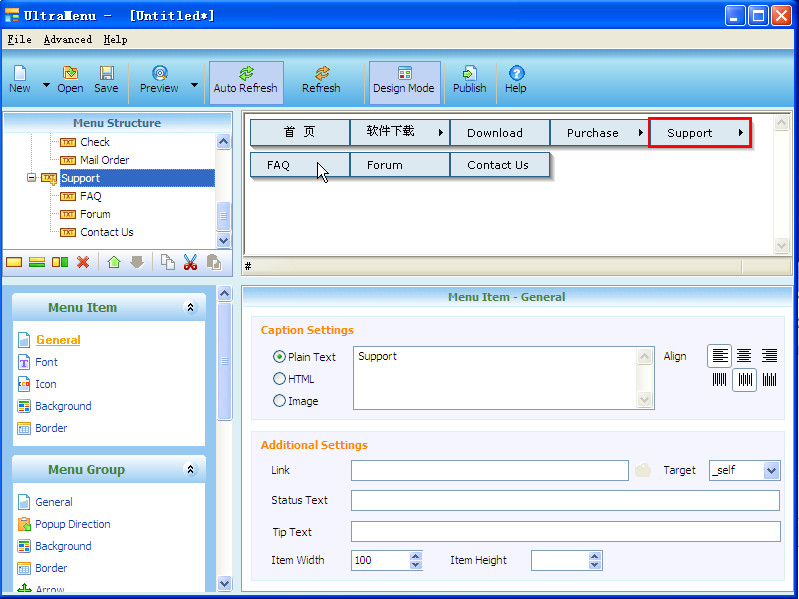Open the Help menu in menu bar
Screen dimensions: 799x599
(x=115, y=39)
